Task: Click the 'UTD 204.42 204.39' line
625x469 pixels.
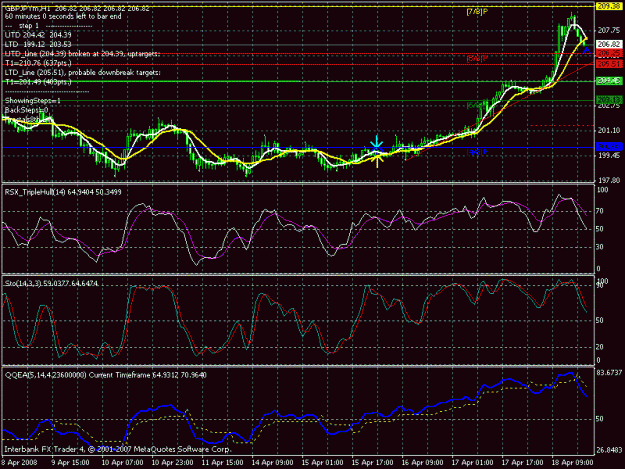Action: tap(38, 35)
